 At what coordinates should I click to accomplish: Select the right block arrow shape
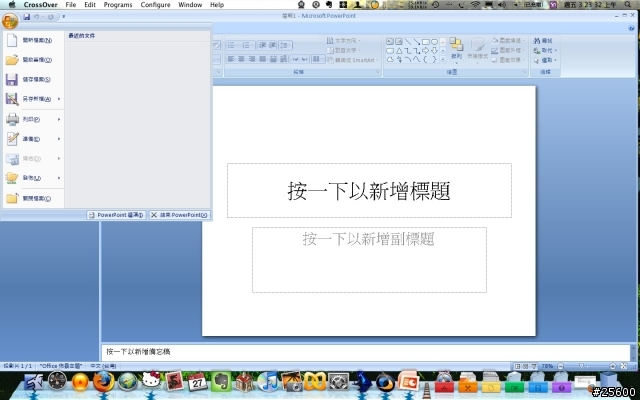pos(426,51)
